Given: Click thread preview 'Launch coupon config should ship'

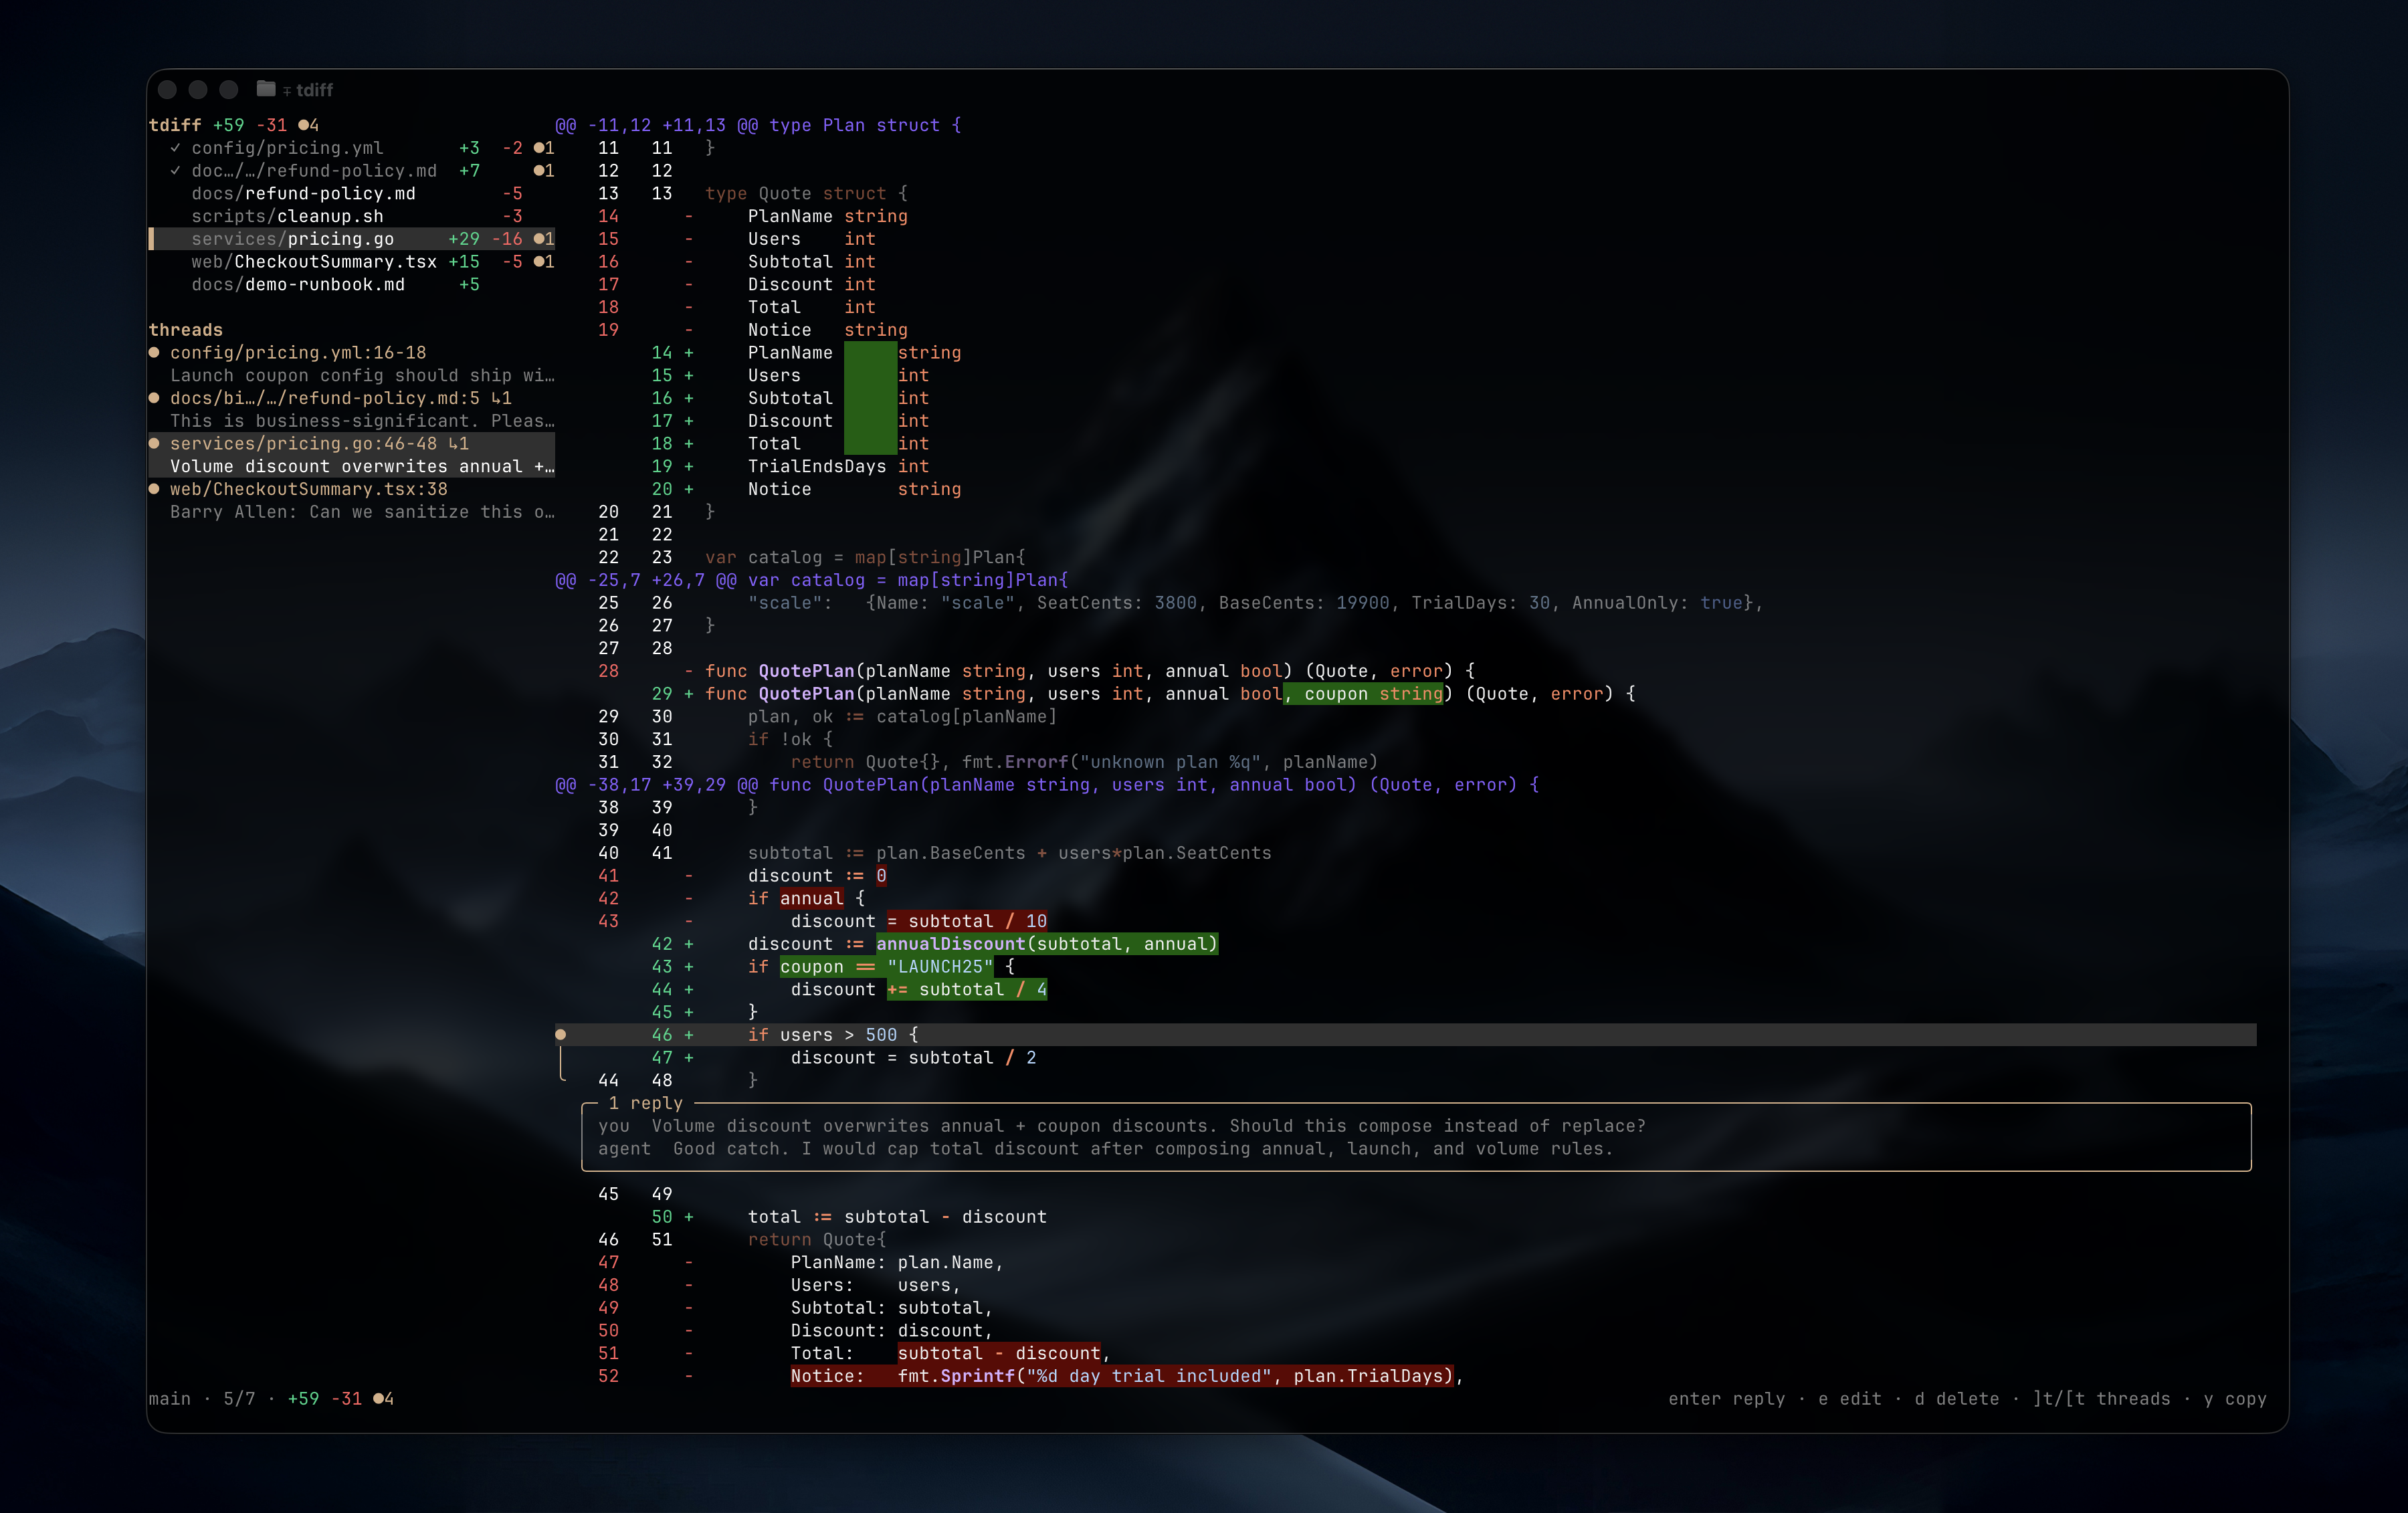Looking at the screenshot, I should click(362, 376).
